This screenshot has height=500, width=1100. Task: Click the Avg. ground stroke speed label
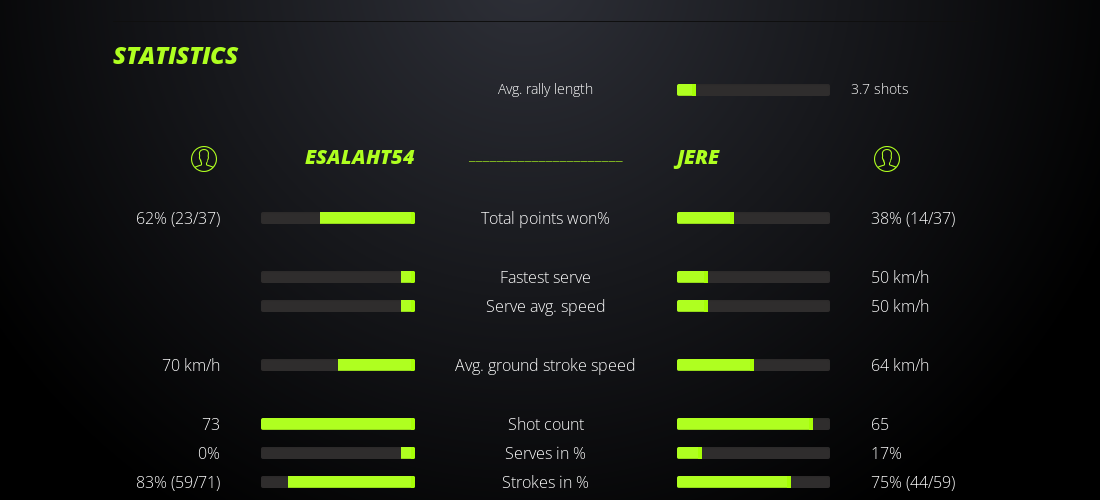[545, 365]
